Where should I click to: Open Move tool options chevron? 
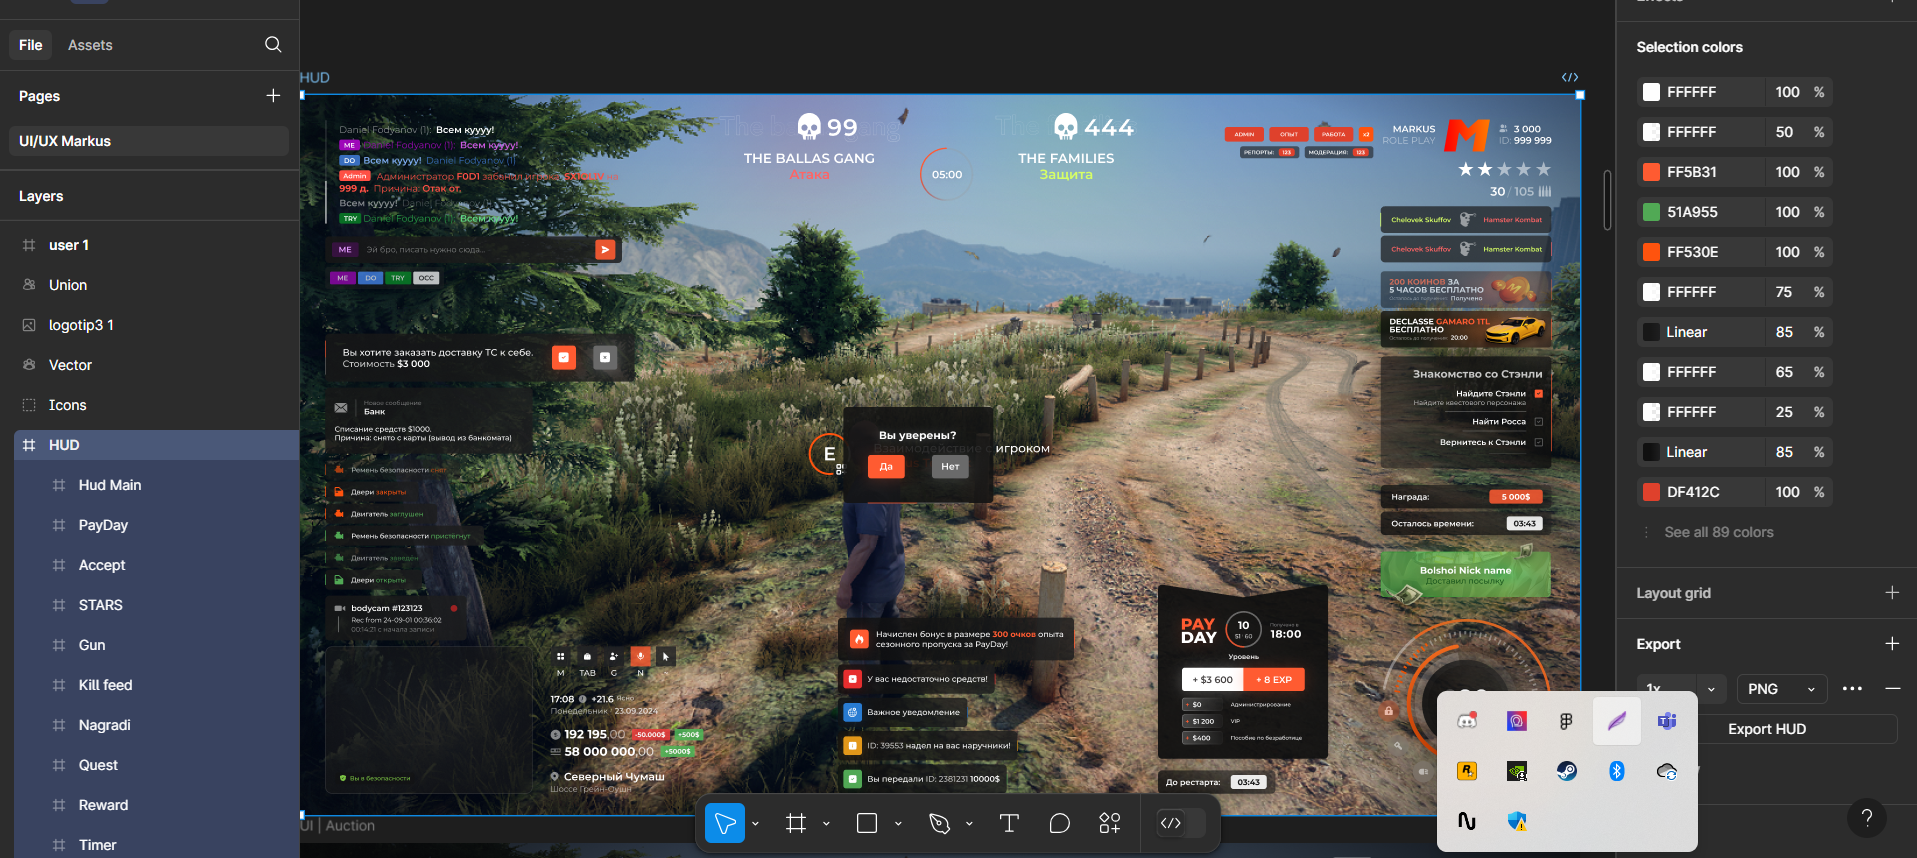pos(755,824)
